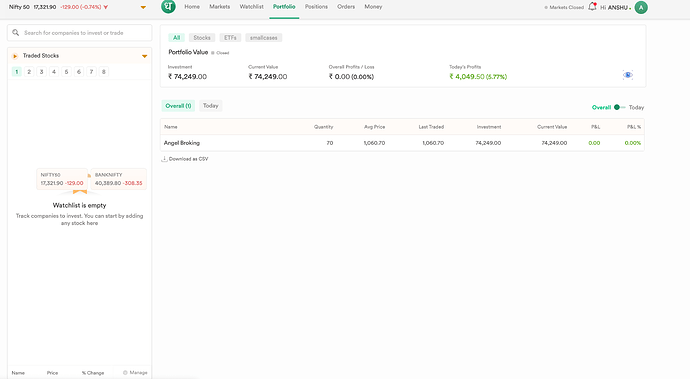Image resolution: width=690 pixels, height=379 pixels.
Task: Open the Angel Broking holding row
Action: (402, 143)
